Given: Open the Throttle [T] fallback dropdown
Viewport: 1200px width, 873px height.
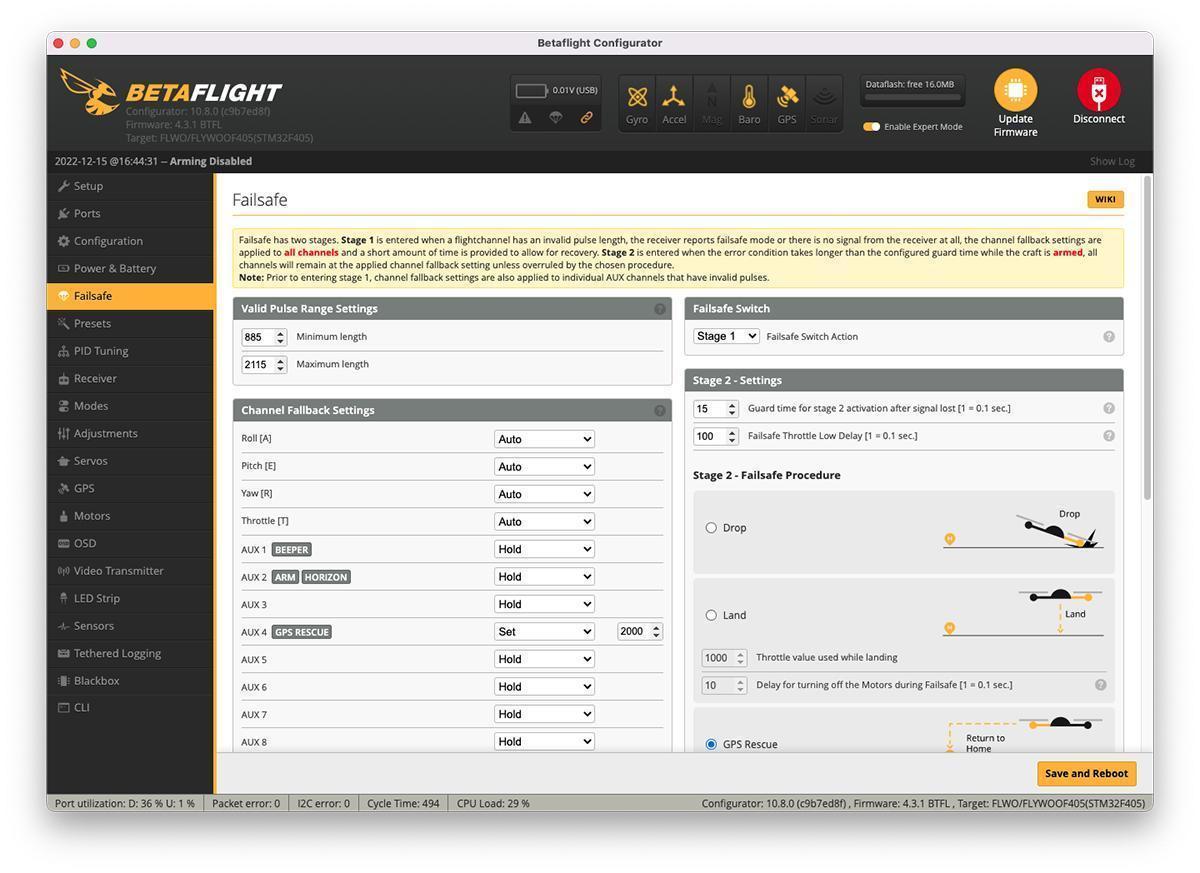Looking at the screenshot, I should (x=544, y=522).
